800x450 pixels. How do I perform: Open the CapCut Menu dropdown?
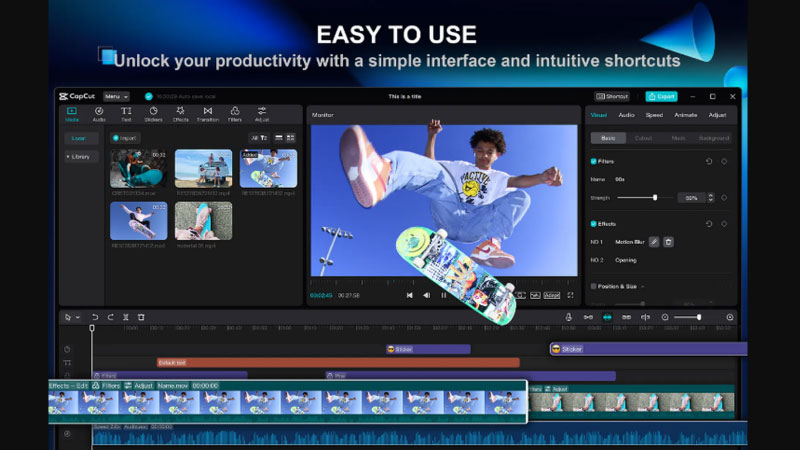coord(116,97)
